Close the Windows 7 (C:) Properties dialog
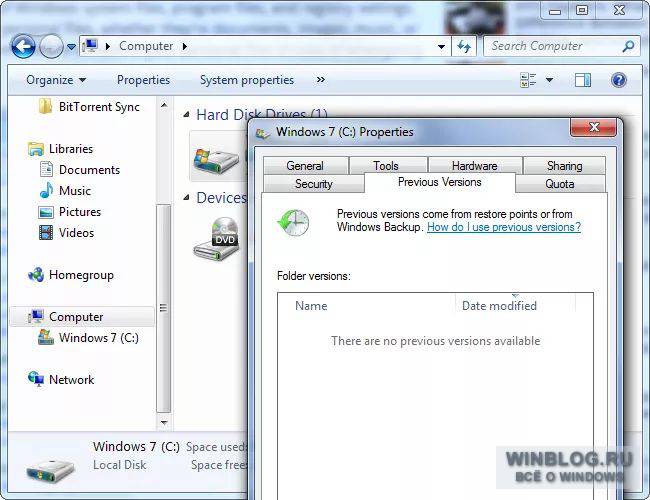Screen dimensions: 650x500 point(594,127)
